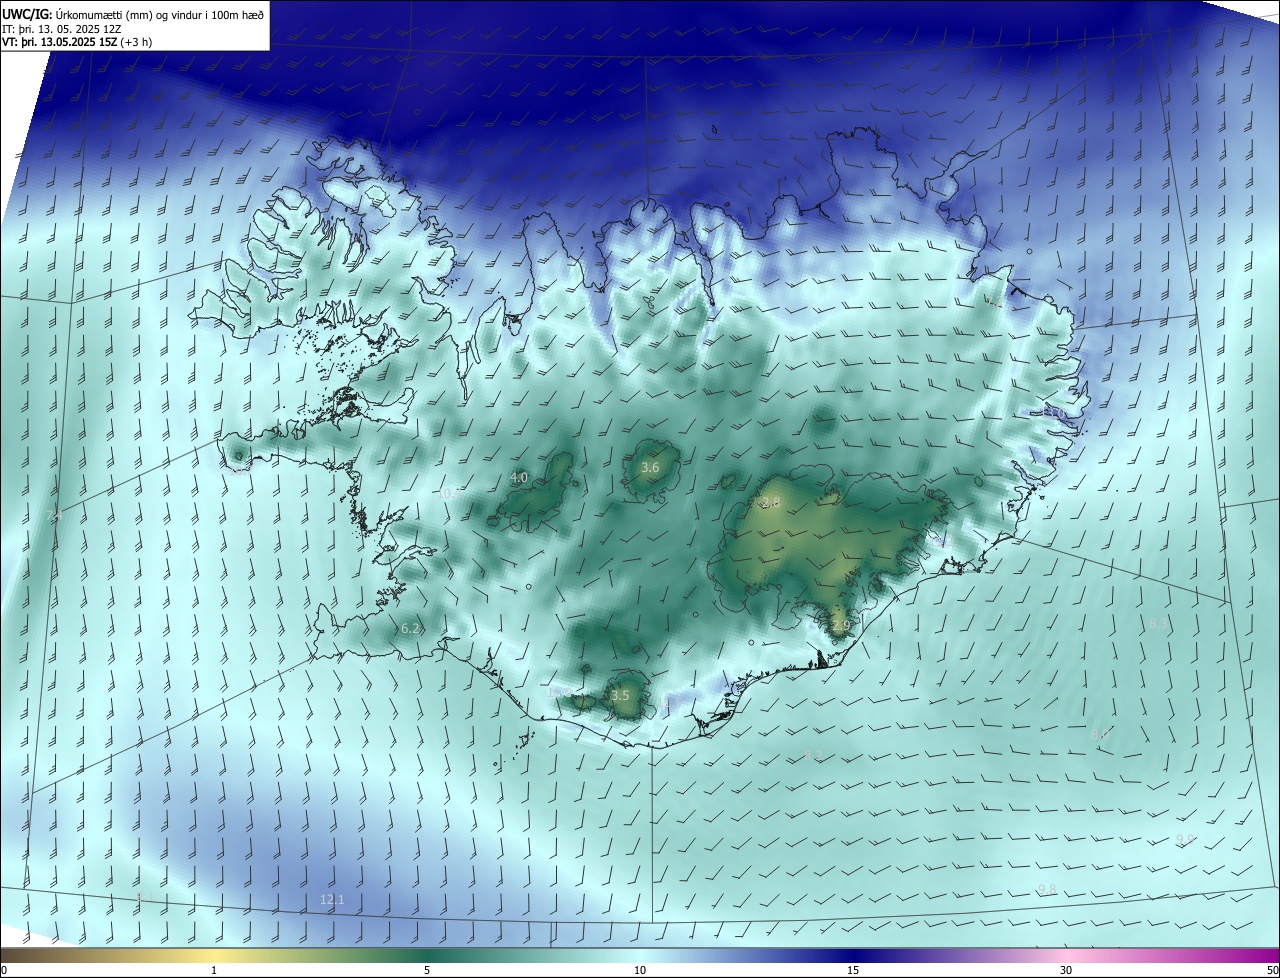Click the 3.6 value label on the map
This screenshot has width=1280, height=978.
click(x=650, y=468)
